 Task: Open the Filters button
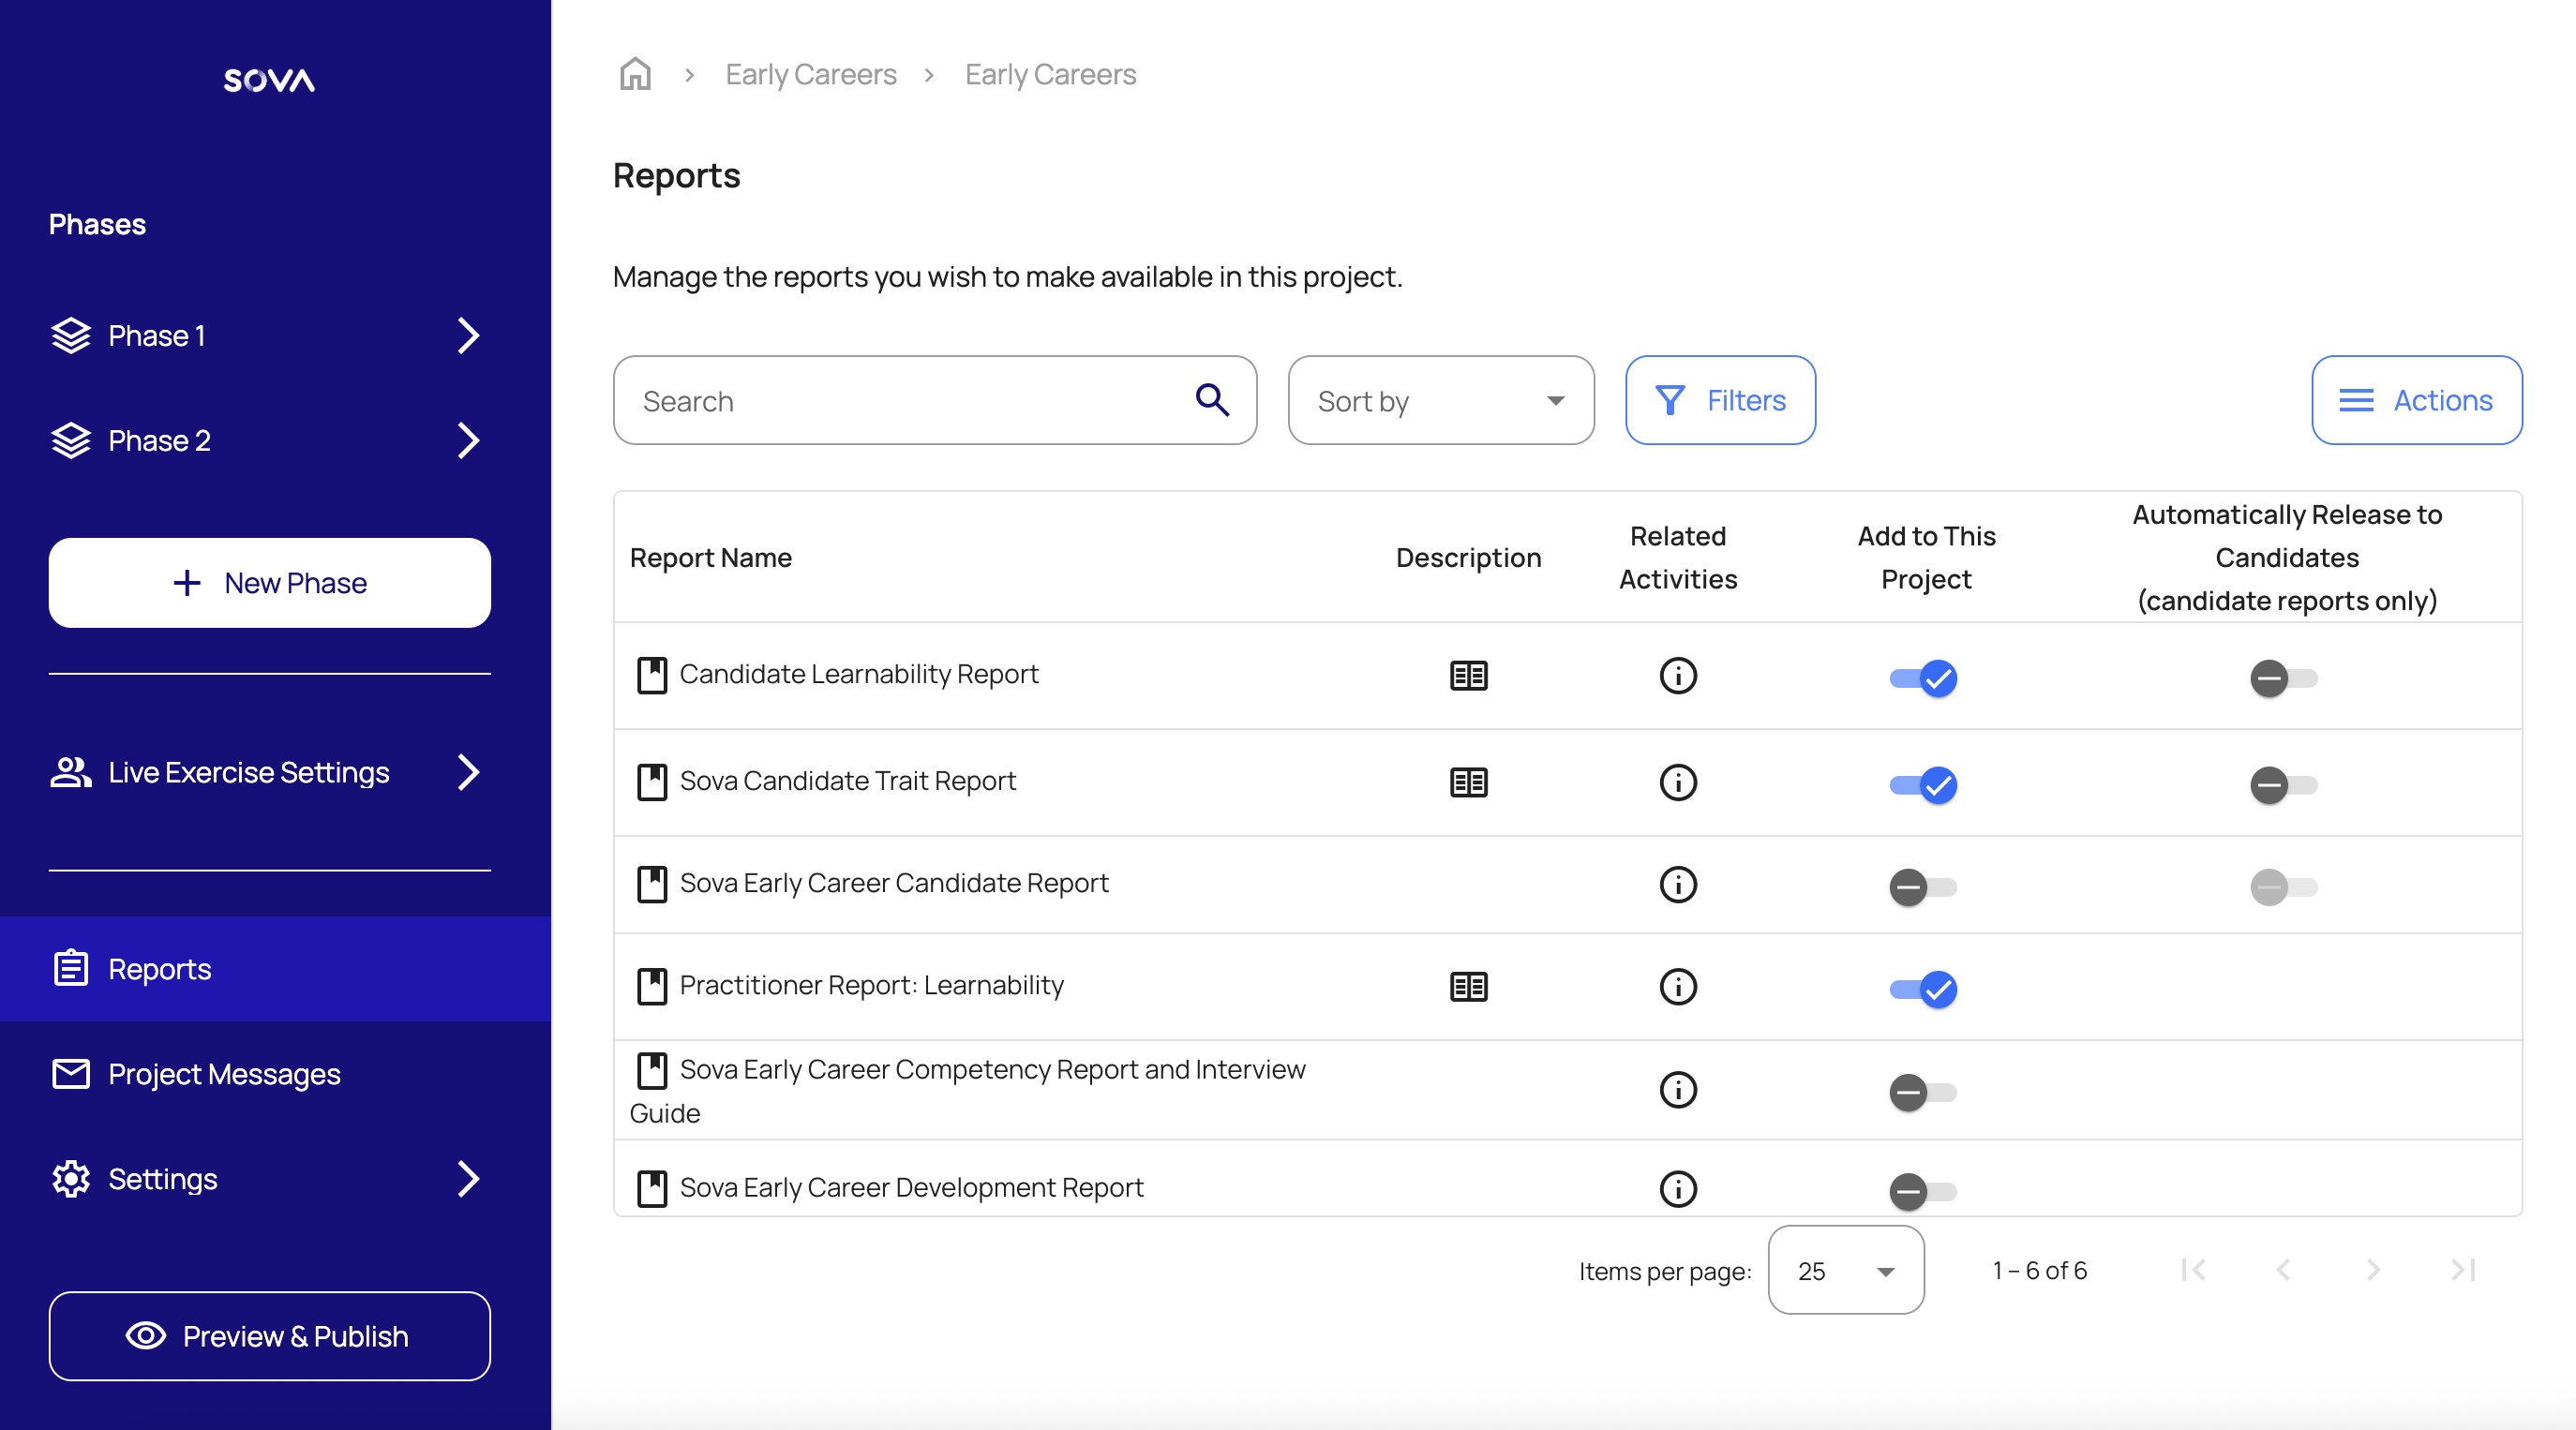click(x=1720, y=400)
